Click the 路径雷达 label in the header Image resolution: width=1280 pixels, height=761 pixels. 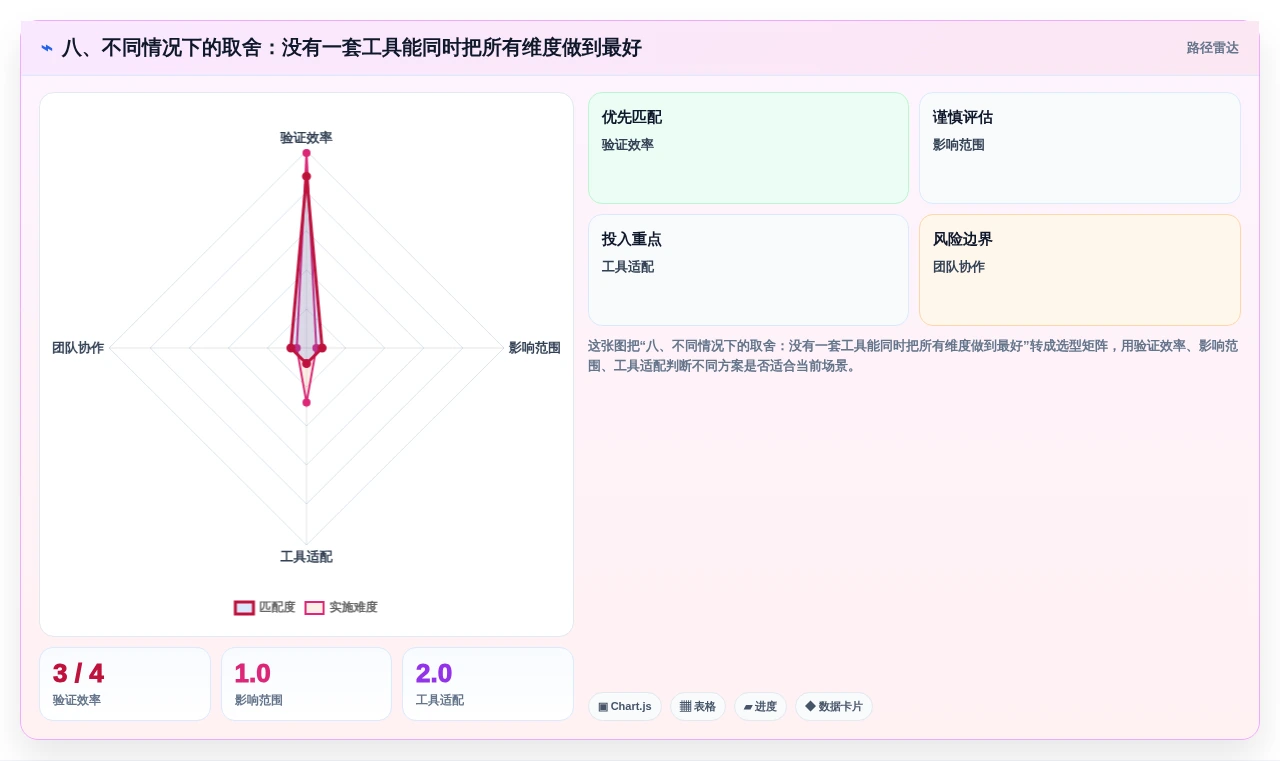pos(1212,48)
